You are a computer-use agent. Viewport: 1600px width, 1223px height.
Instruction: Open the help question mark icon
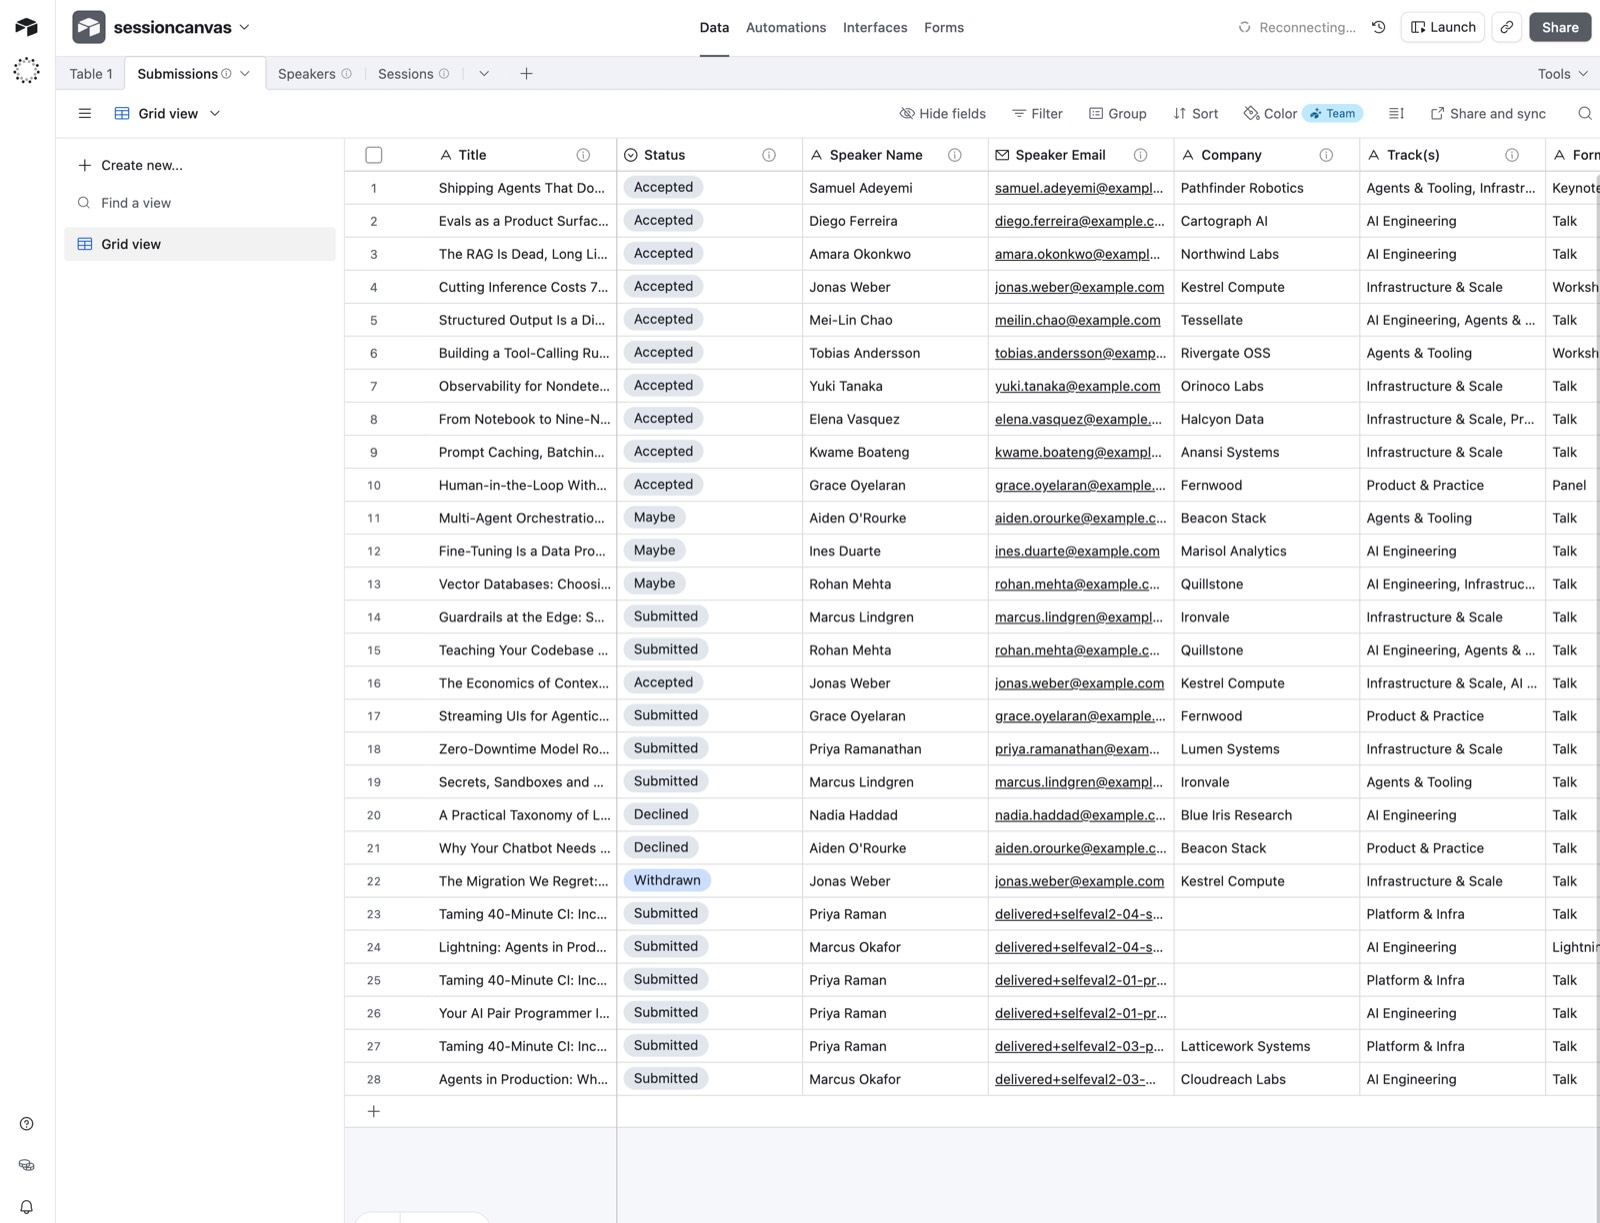[26, 1124]
